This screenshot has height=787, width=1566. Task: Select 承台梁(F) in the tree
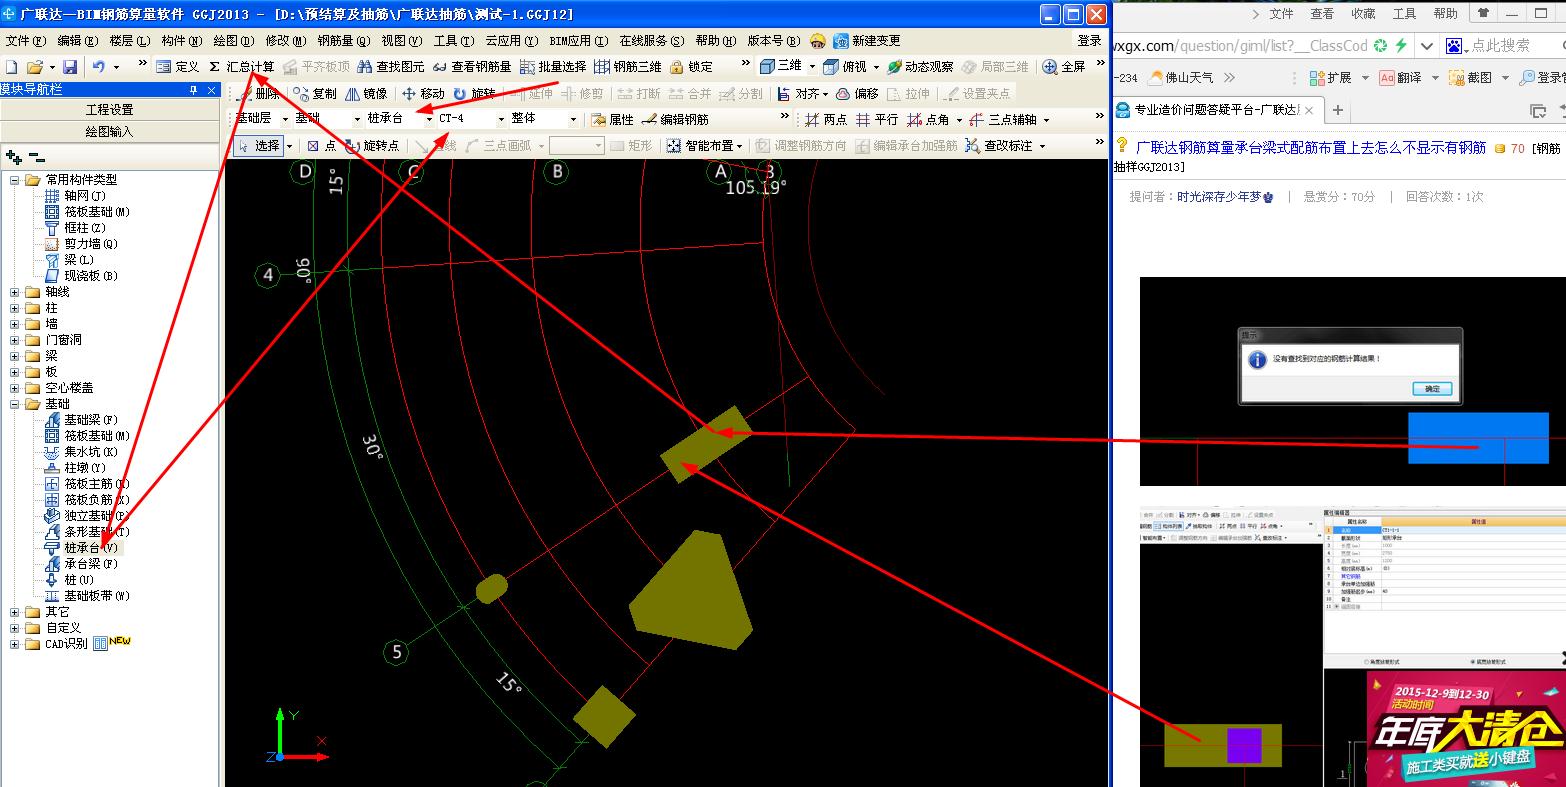[91, 564]
